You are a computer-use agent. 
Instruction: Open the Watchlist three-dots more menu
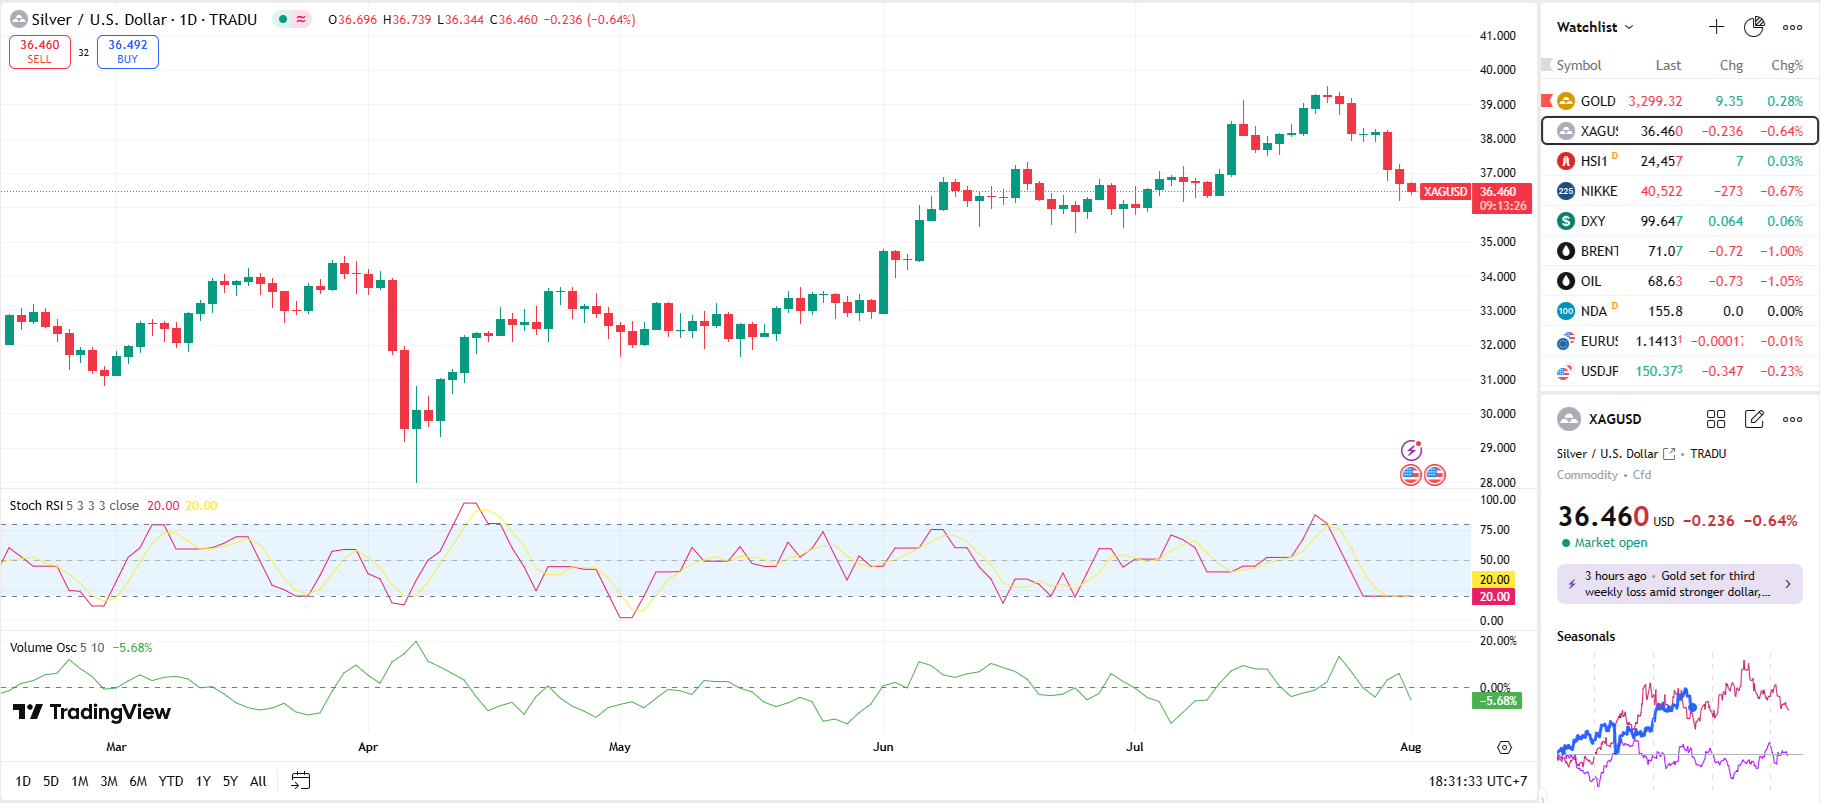click(x=1792, y=27)
